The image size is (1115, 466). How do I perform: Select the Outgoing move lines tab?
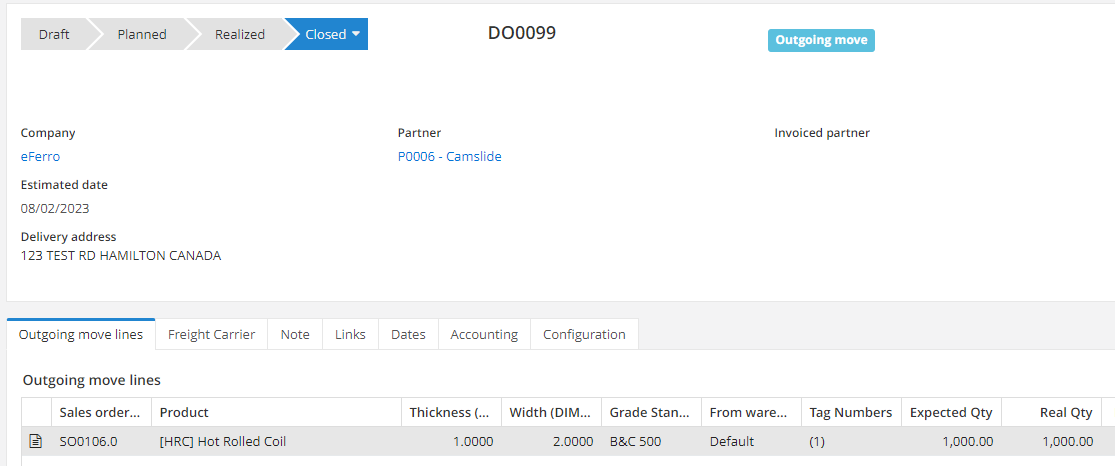81,334
